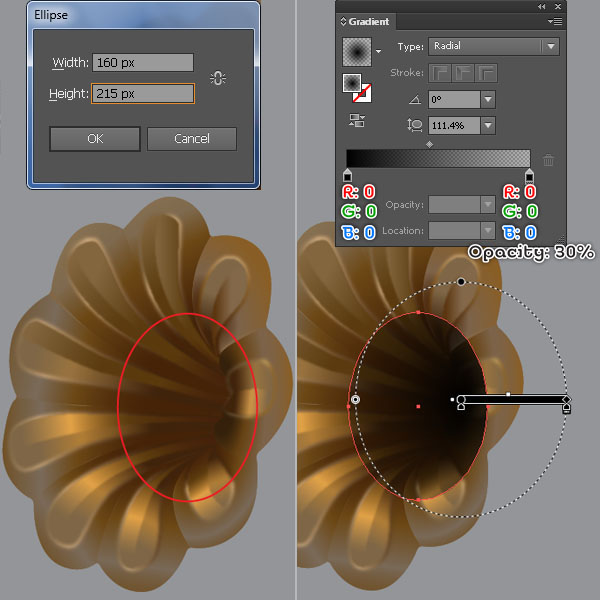Open the Opacity dropdown arrow
Screen dimensions: 600x600
point(488,205)
